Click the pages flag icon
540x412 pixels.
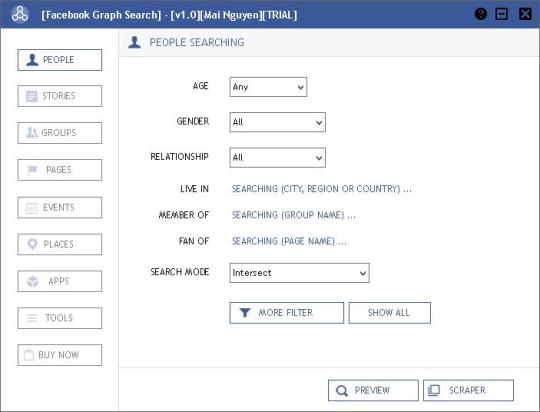pyautogui.click(x=32, y=170)
